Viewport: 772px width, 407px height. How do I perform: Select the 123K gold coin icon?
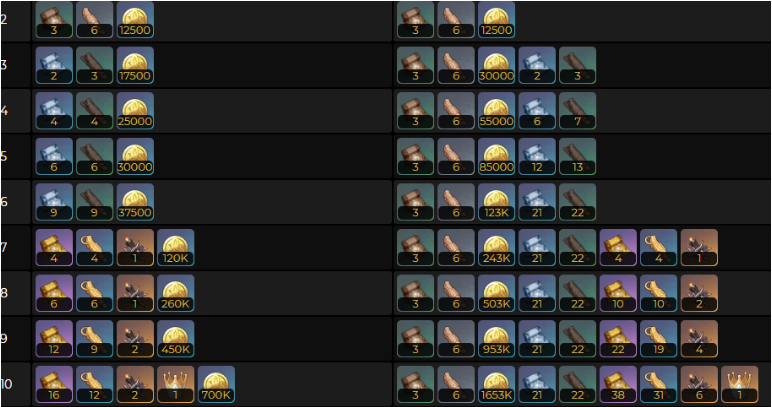pyautogui.click(x=497, y=202)
